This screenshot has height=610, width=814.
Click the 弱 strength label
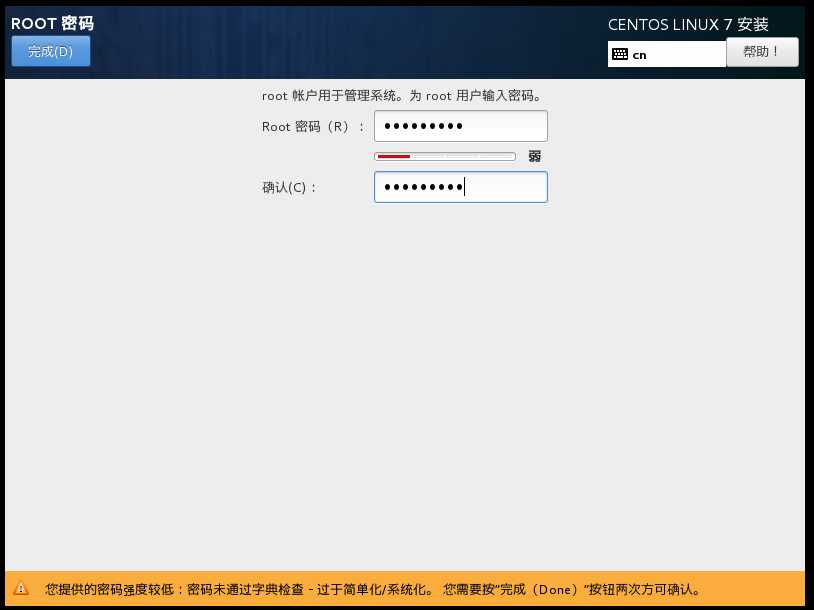[x=535, y=156]
